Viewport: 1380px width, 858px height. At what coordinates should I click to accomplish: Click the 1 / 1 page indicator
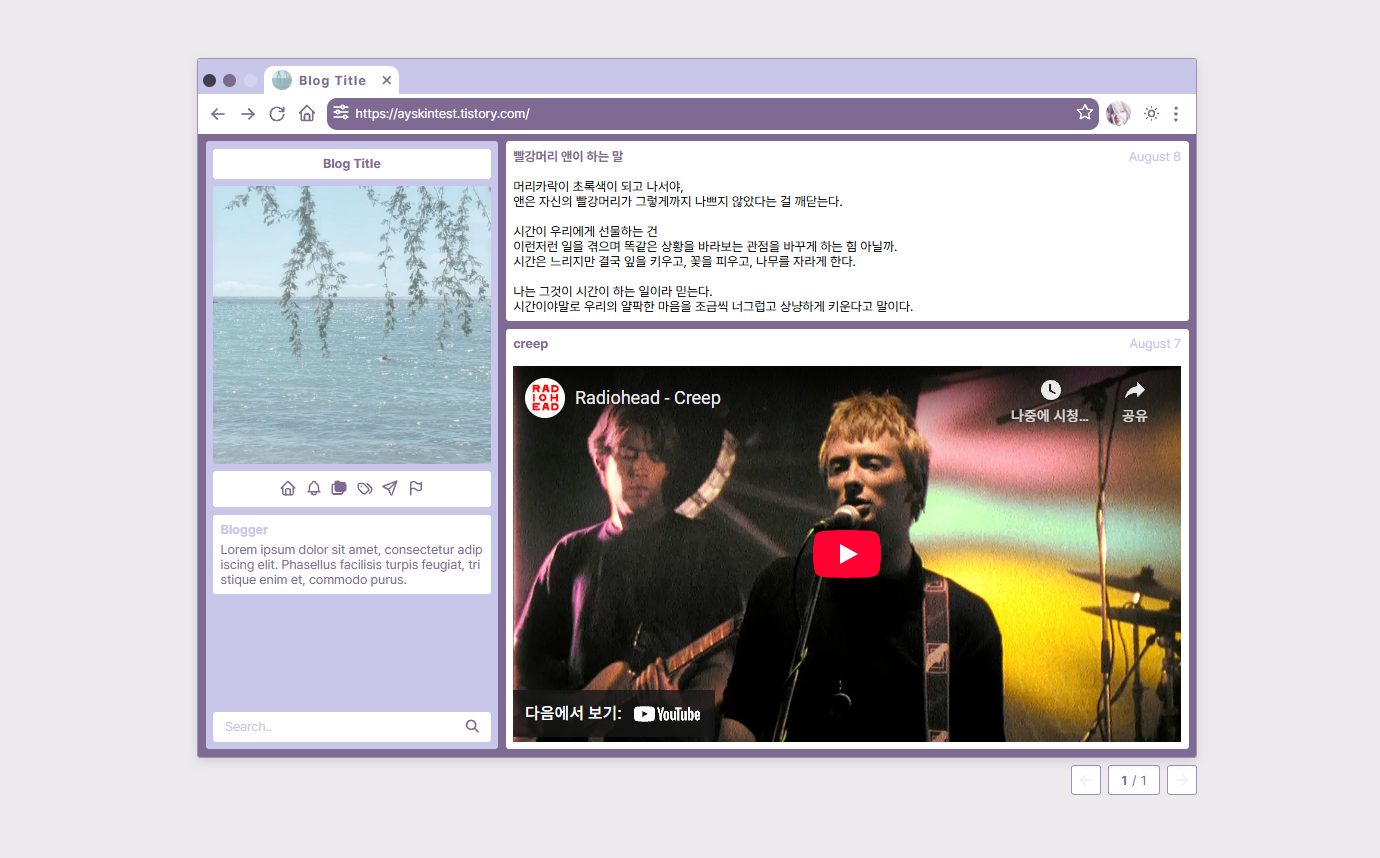(1134, 780)
